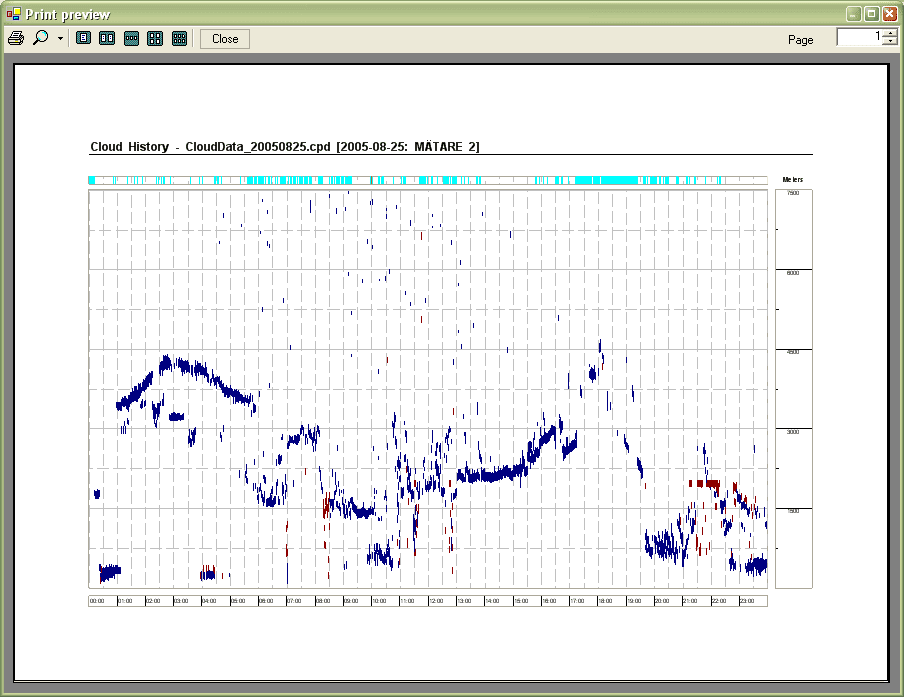Image resolution: width=904 pixels, height=697 pixels.
Task: Click the '7500' altitude label
Action: [x=793, y=193]
